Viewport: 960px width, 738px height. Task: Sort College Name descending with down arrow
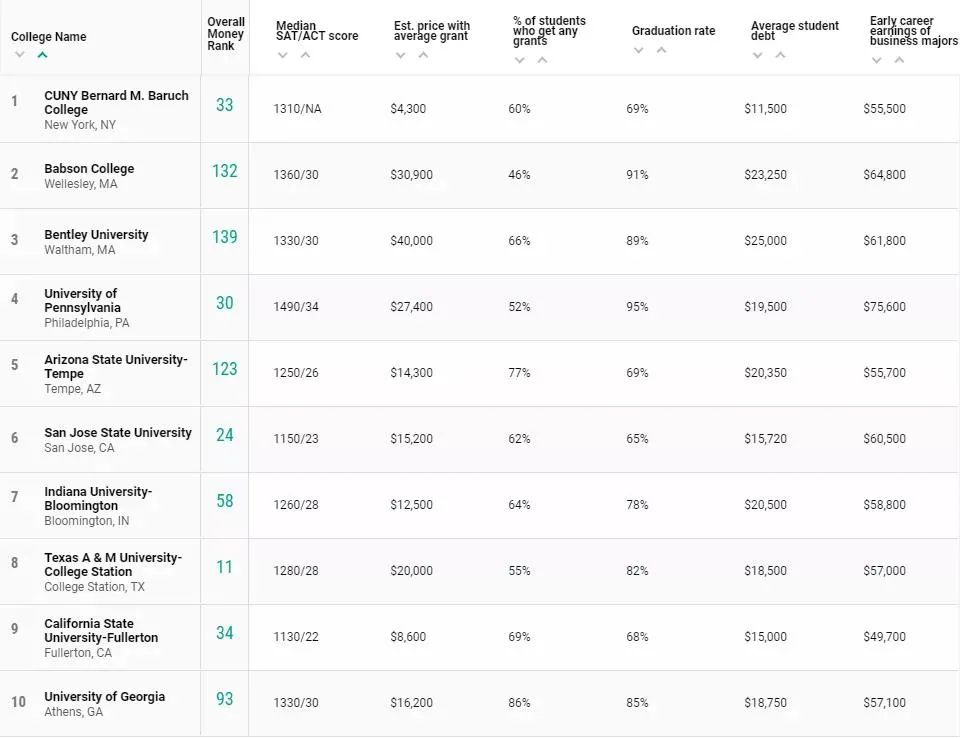pyautogui.click(x=19, y=55)
